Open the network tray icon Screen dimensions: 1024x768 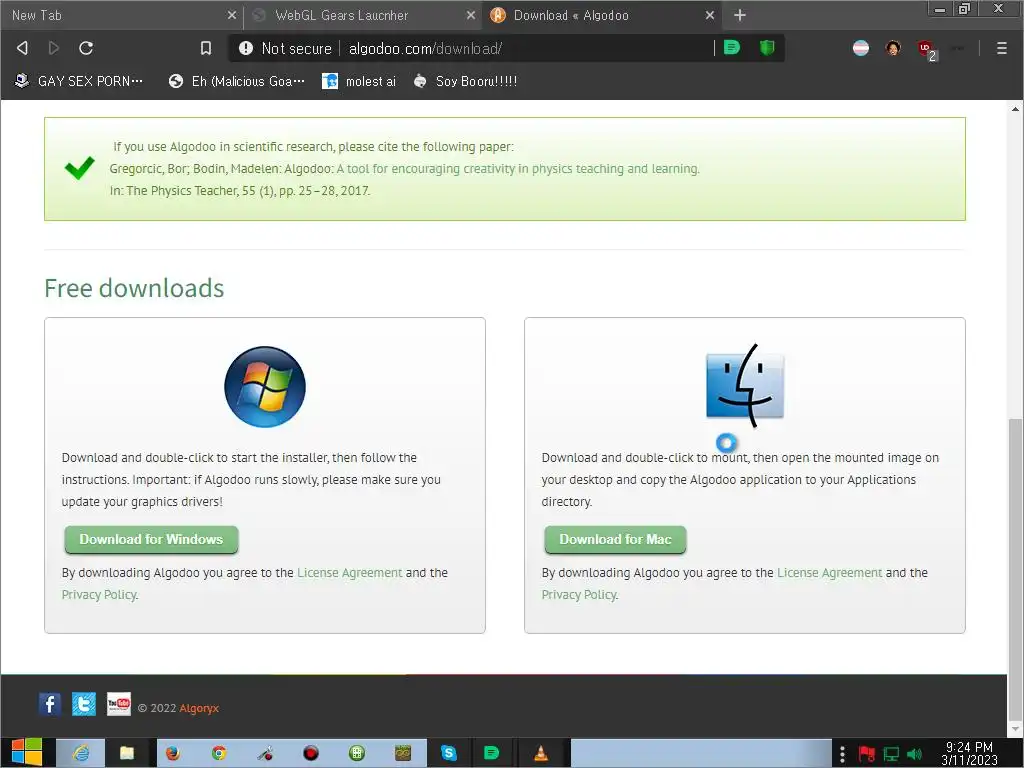coord(891,754)
